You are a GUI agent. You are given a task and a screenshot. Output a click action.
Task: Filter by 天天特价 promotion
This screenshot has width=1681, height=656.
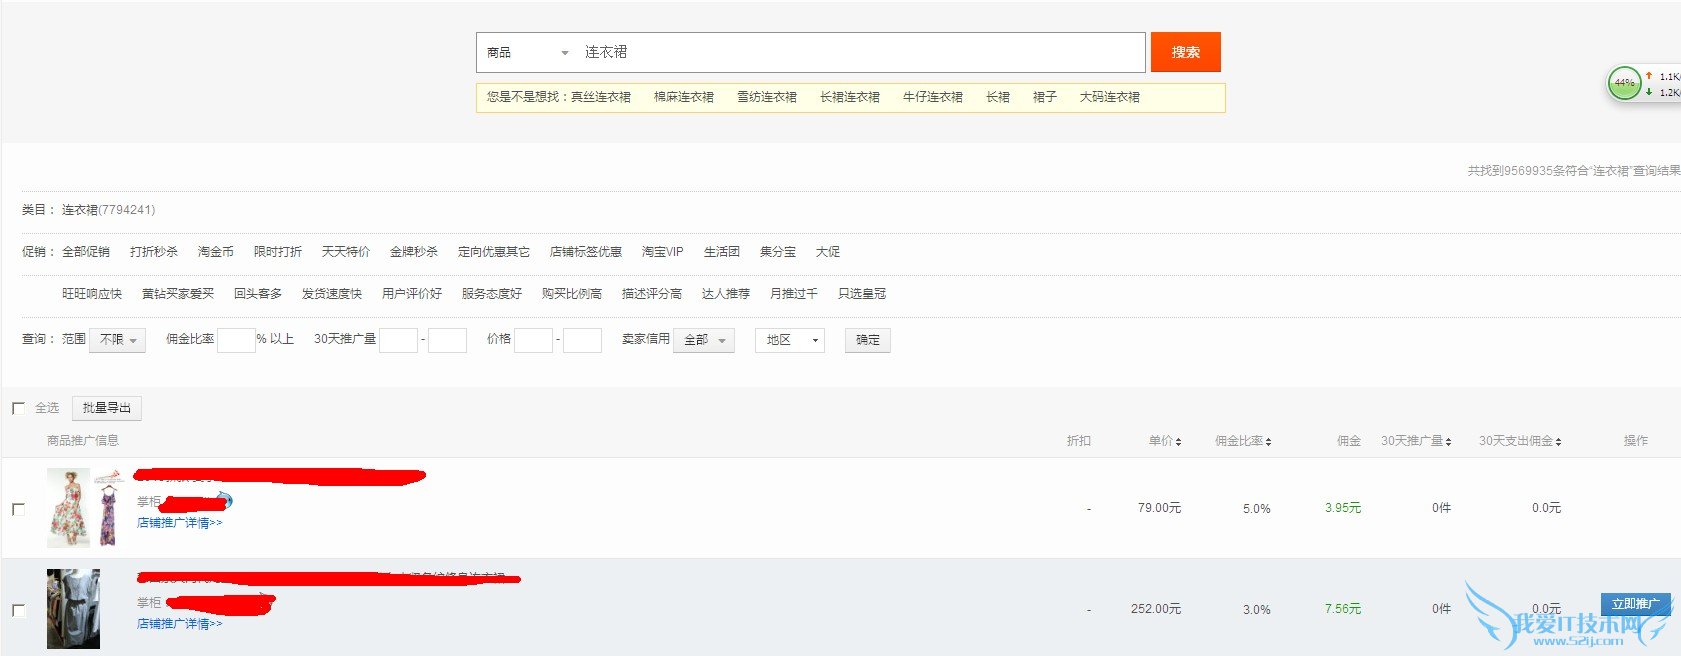pyautogui.click(x=346, y=252)
